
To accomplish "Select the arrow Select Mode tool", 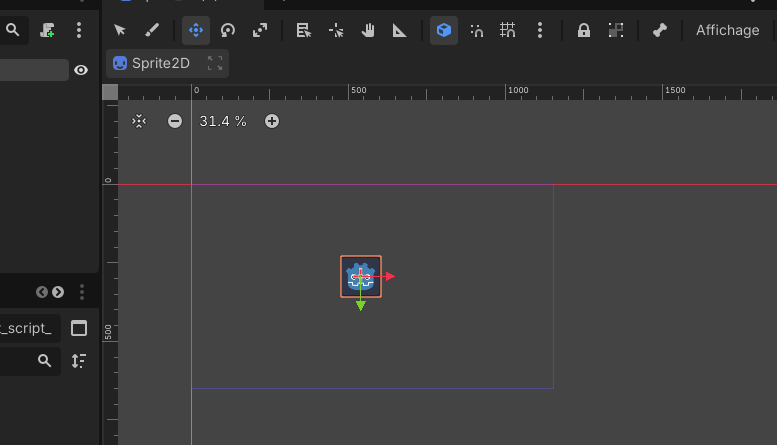I will (x=119, y=30).
